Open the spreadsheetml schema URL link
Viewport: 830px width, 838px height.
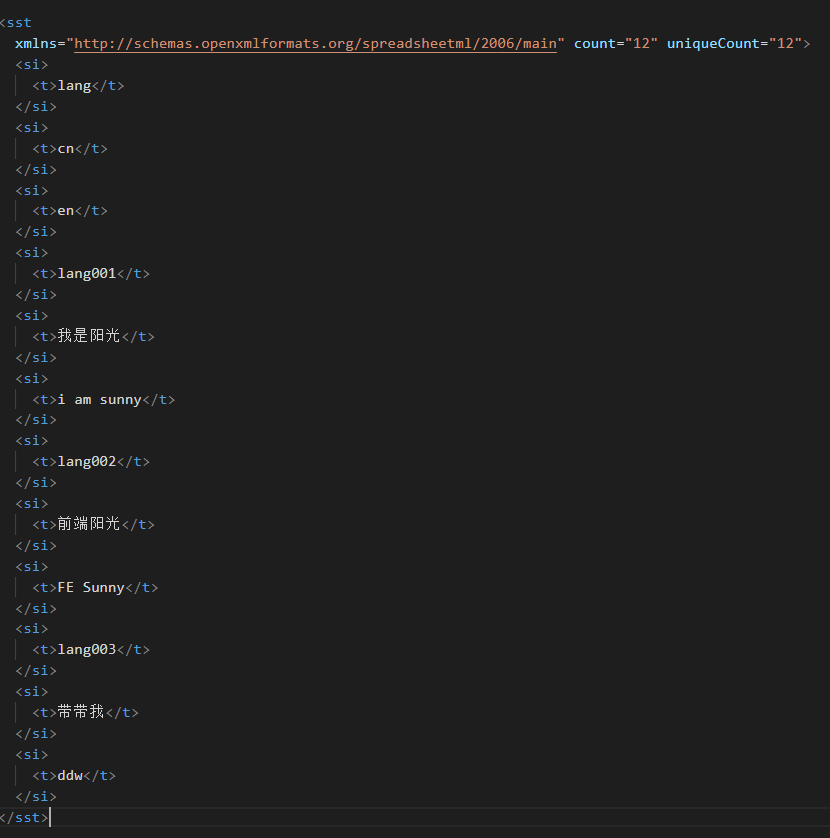click(x=315, y=43)
